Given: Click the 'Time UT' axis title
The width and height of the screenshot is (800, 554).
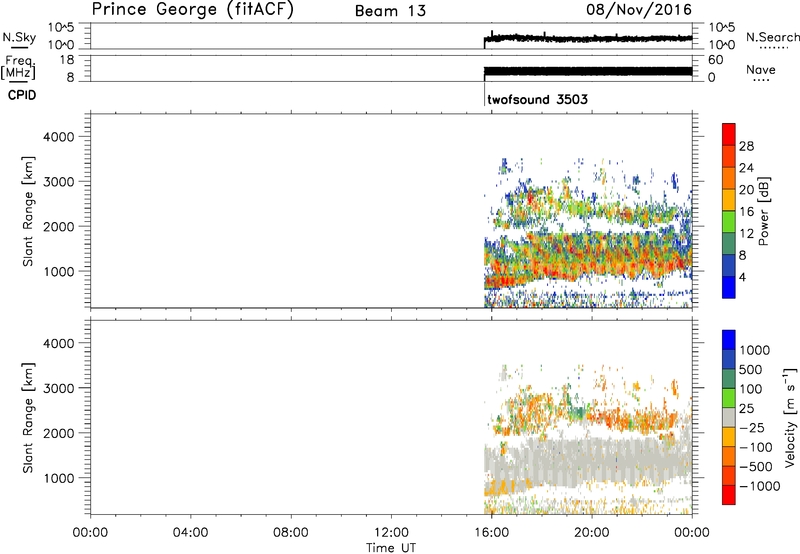Looking at the screenshot, I should click(391, 548).
